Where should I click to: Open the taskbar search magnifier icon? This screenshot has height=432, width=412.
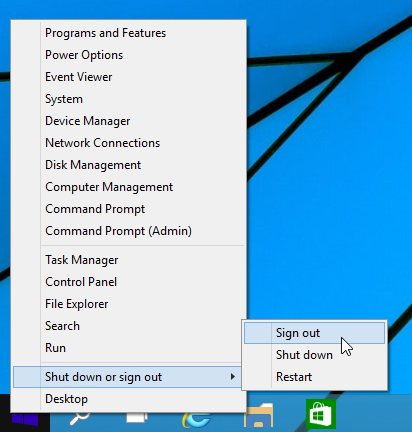80,419
